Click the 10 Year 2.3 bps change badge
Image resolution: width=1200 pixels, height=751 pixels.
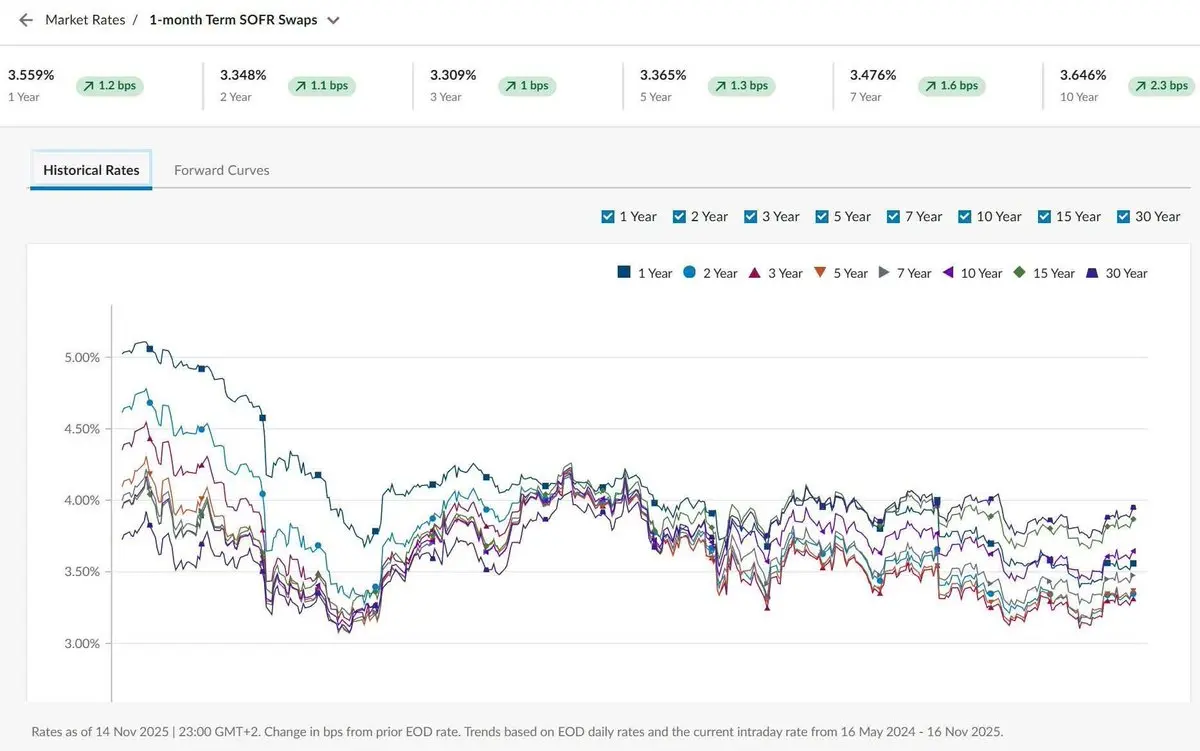pyautogui.click(x=1161, y=86)
